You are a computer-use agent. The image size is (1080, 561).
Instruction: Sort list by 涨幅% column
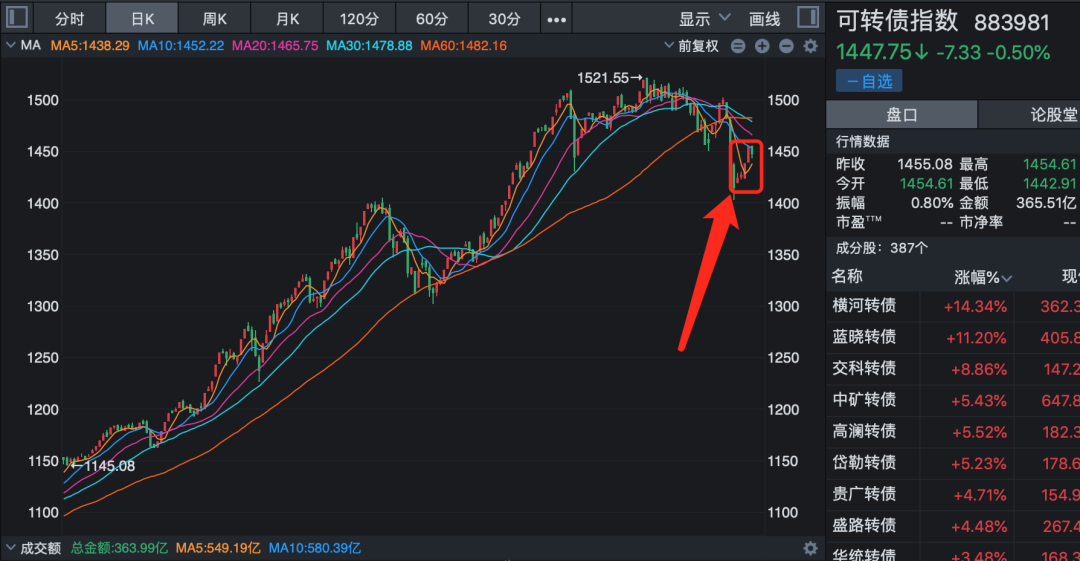point(982,277)
